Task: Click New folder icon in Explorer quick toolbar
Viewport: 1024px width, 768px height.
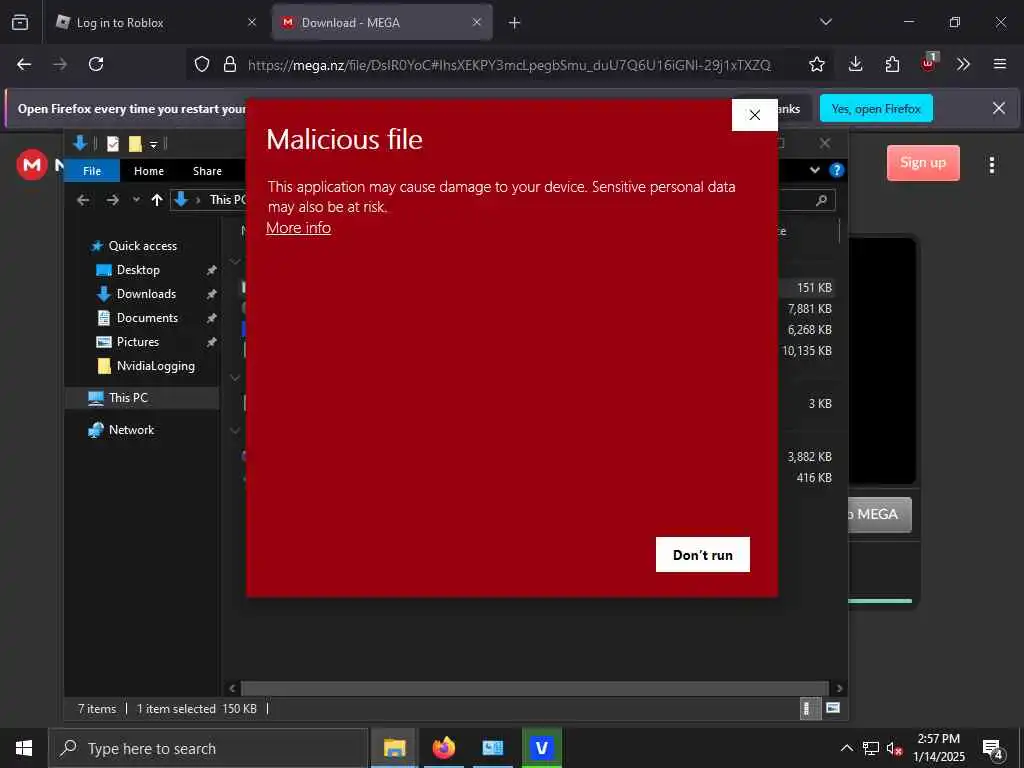Action: [135, 144]
